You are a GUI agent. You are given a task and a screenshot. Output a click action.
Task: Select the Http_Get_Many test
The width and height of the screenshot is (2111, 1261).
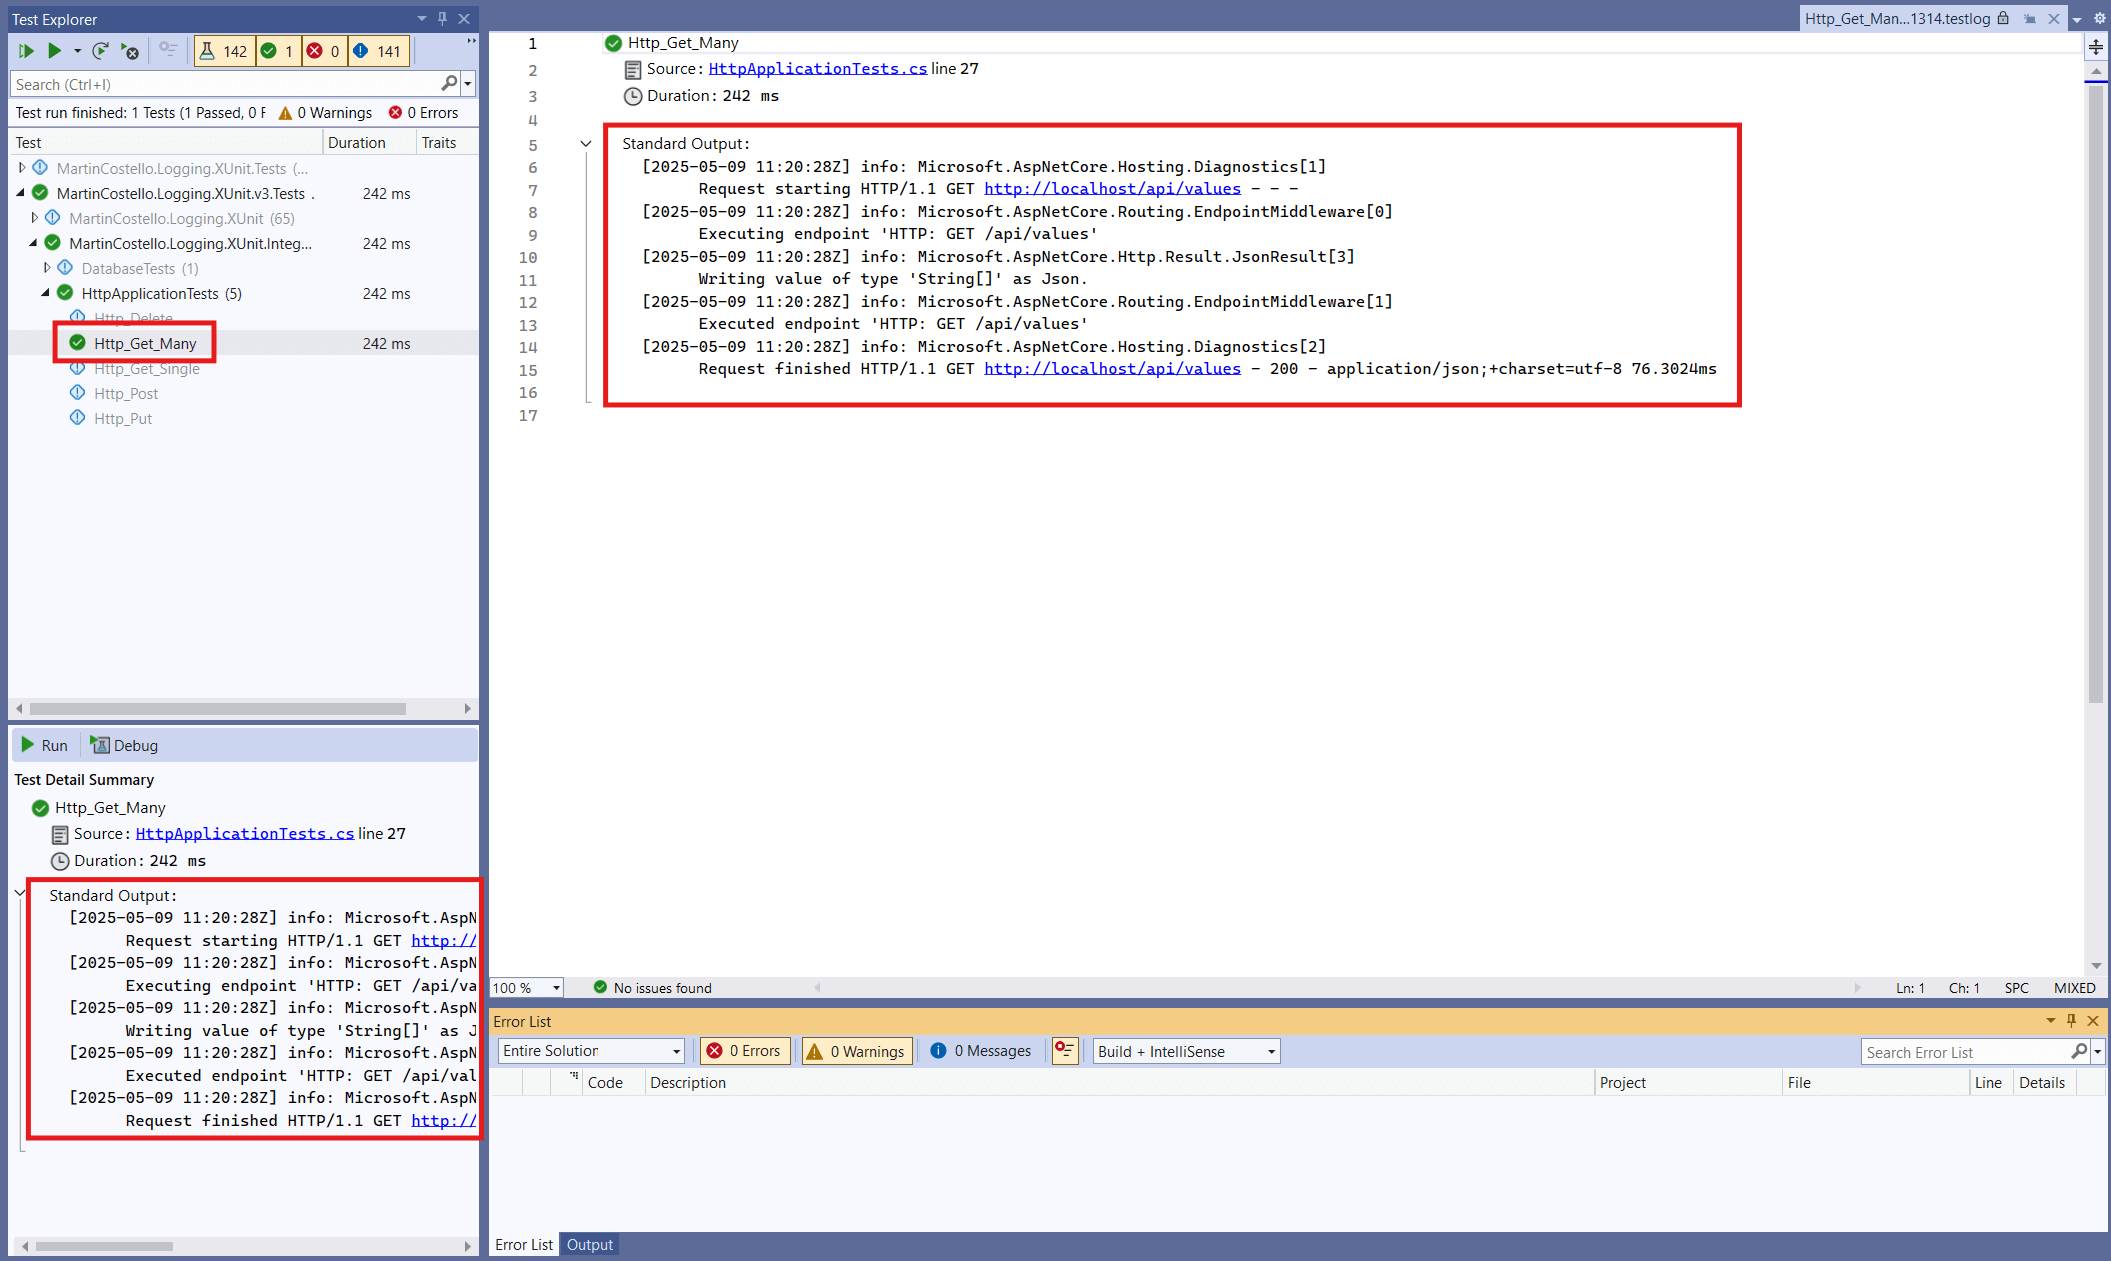(145, 343)
